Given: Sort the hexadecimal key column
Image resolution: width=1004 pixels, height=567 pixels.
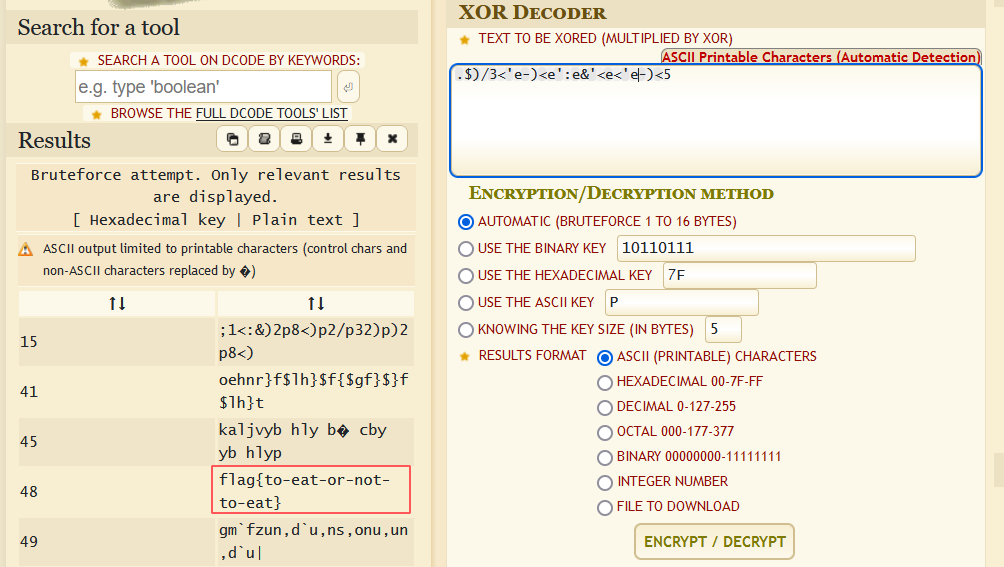Looking at the screenshot, I should pos(117,303).
